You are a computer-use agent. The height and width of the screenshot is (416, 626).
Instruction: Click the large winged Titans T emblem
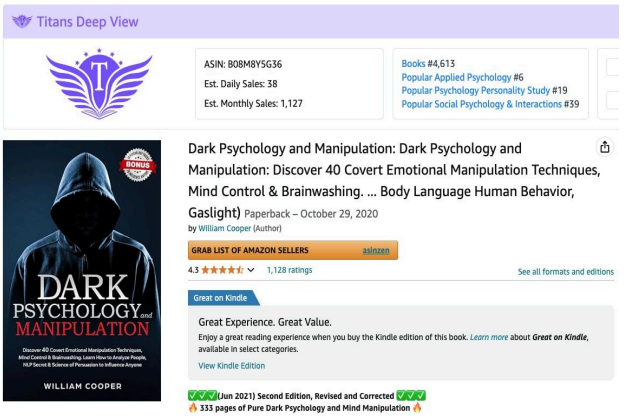click(x=99, y=84)
